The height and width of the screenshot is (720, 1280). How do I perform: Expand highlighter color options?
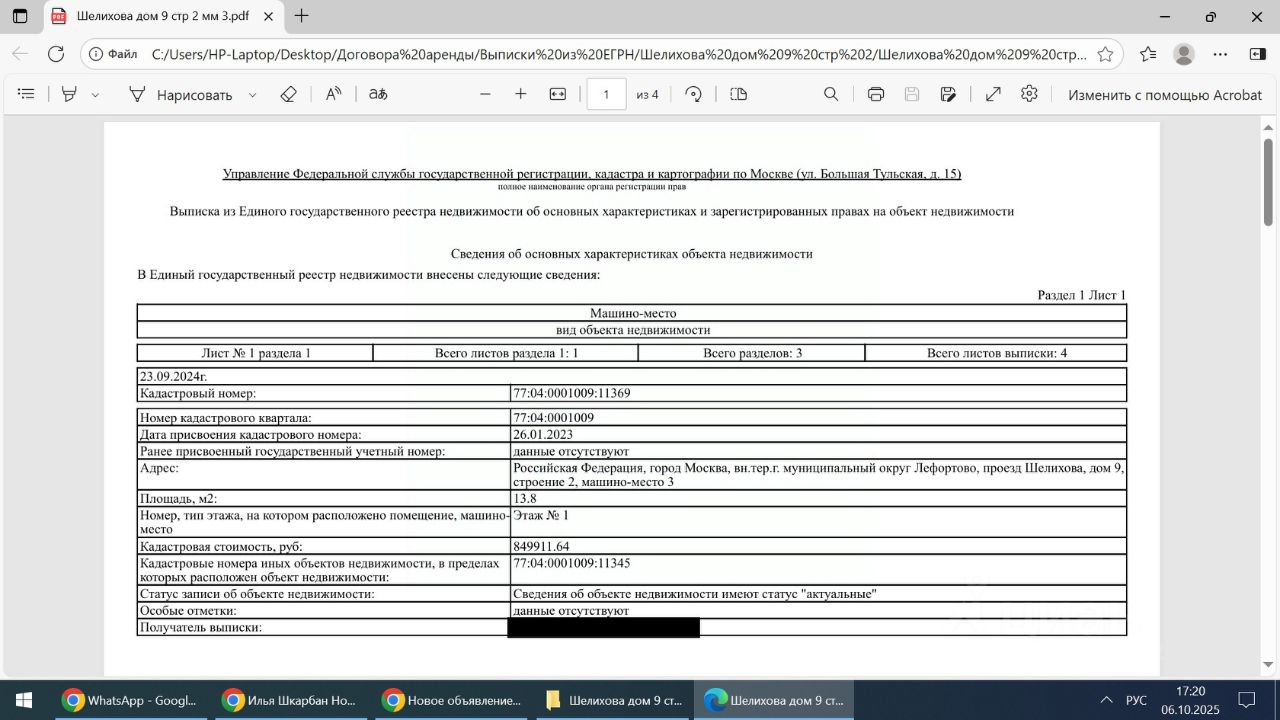pyautogui.click(x=95, y=95)
